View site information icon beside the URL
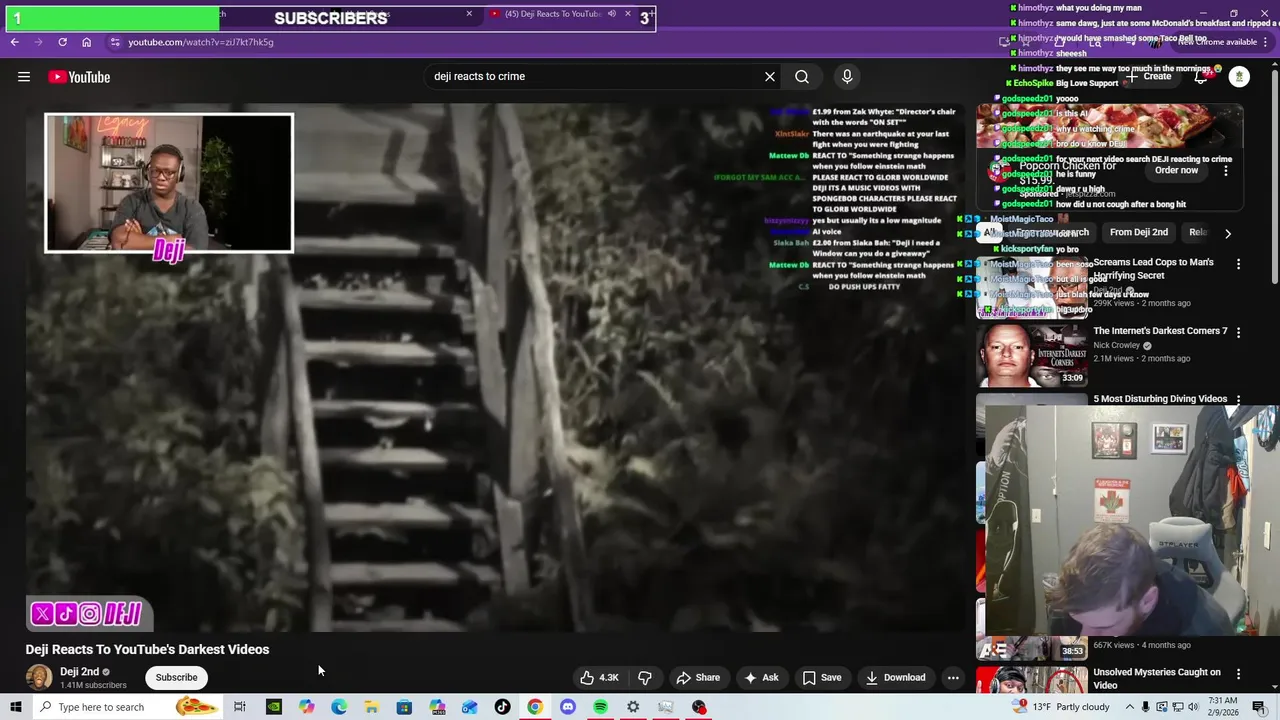The image size is (1280, 720). [x=115, y=42]
